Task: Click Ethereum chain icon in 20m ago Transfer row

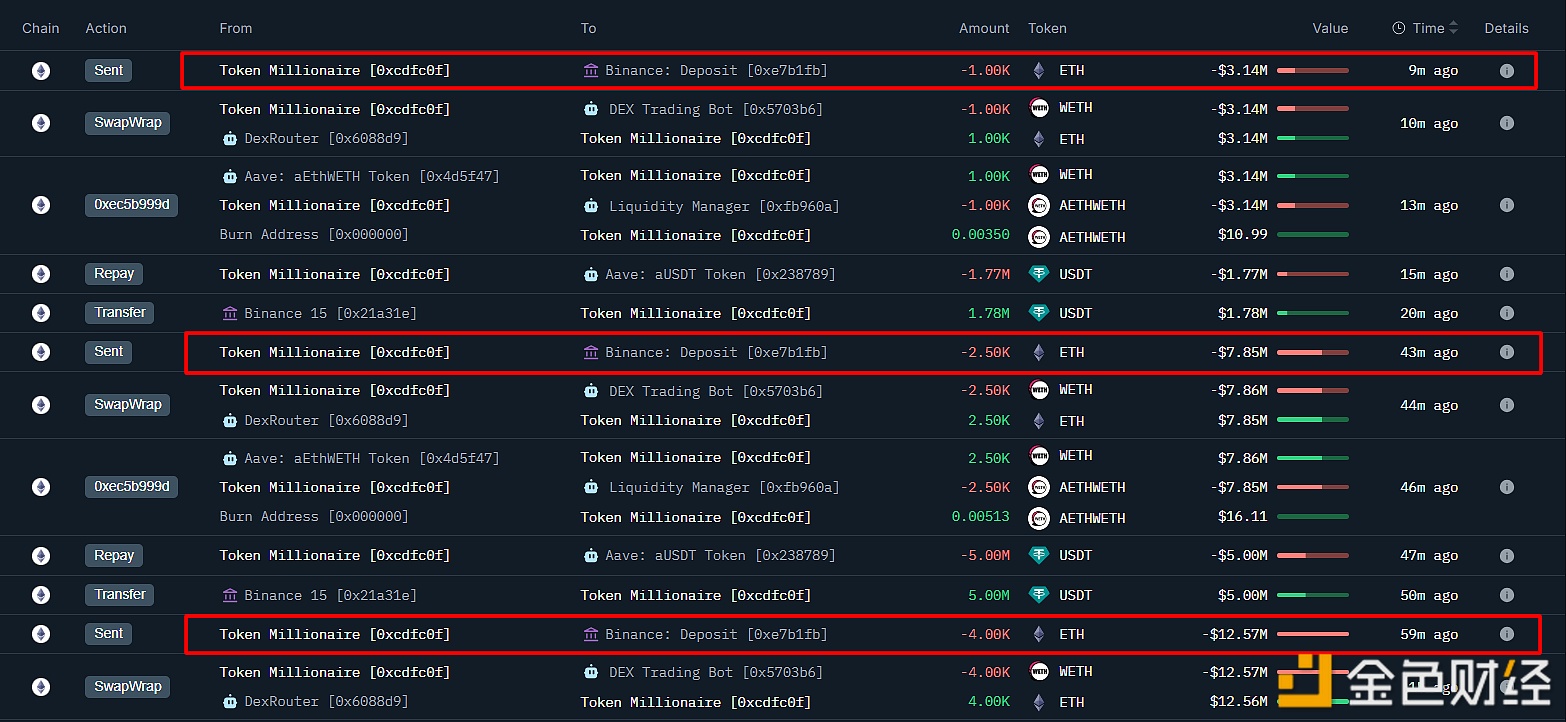Action: tap(41, 313)
